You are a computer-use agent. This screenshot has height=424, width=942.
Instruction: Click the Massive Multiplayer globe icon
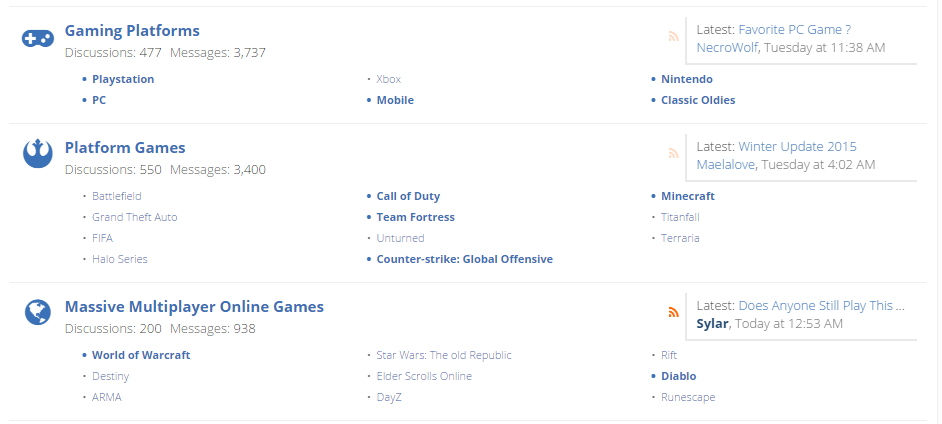coord(38,312)
